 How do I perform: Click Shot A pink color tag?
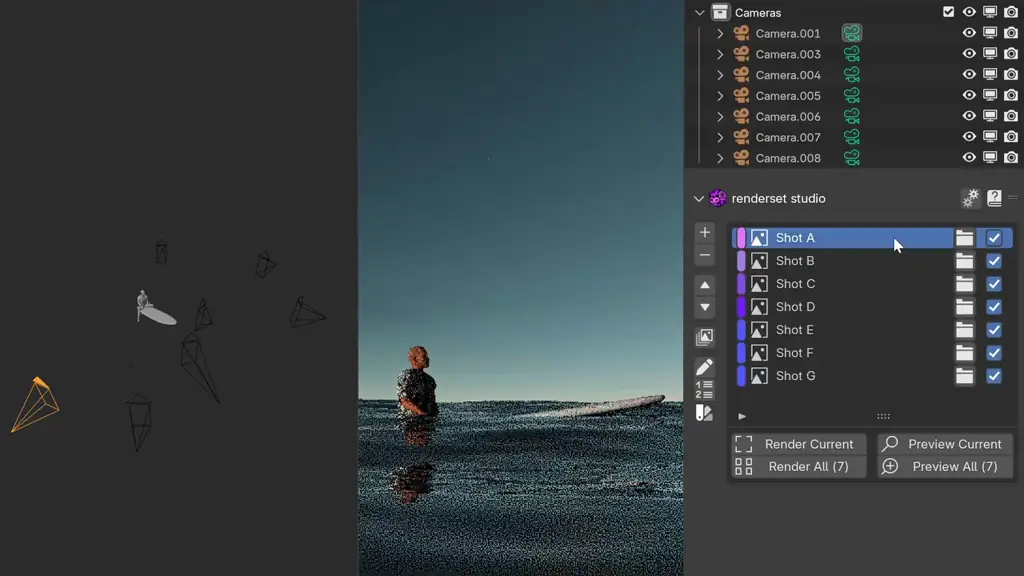tap(741, 238)
